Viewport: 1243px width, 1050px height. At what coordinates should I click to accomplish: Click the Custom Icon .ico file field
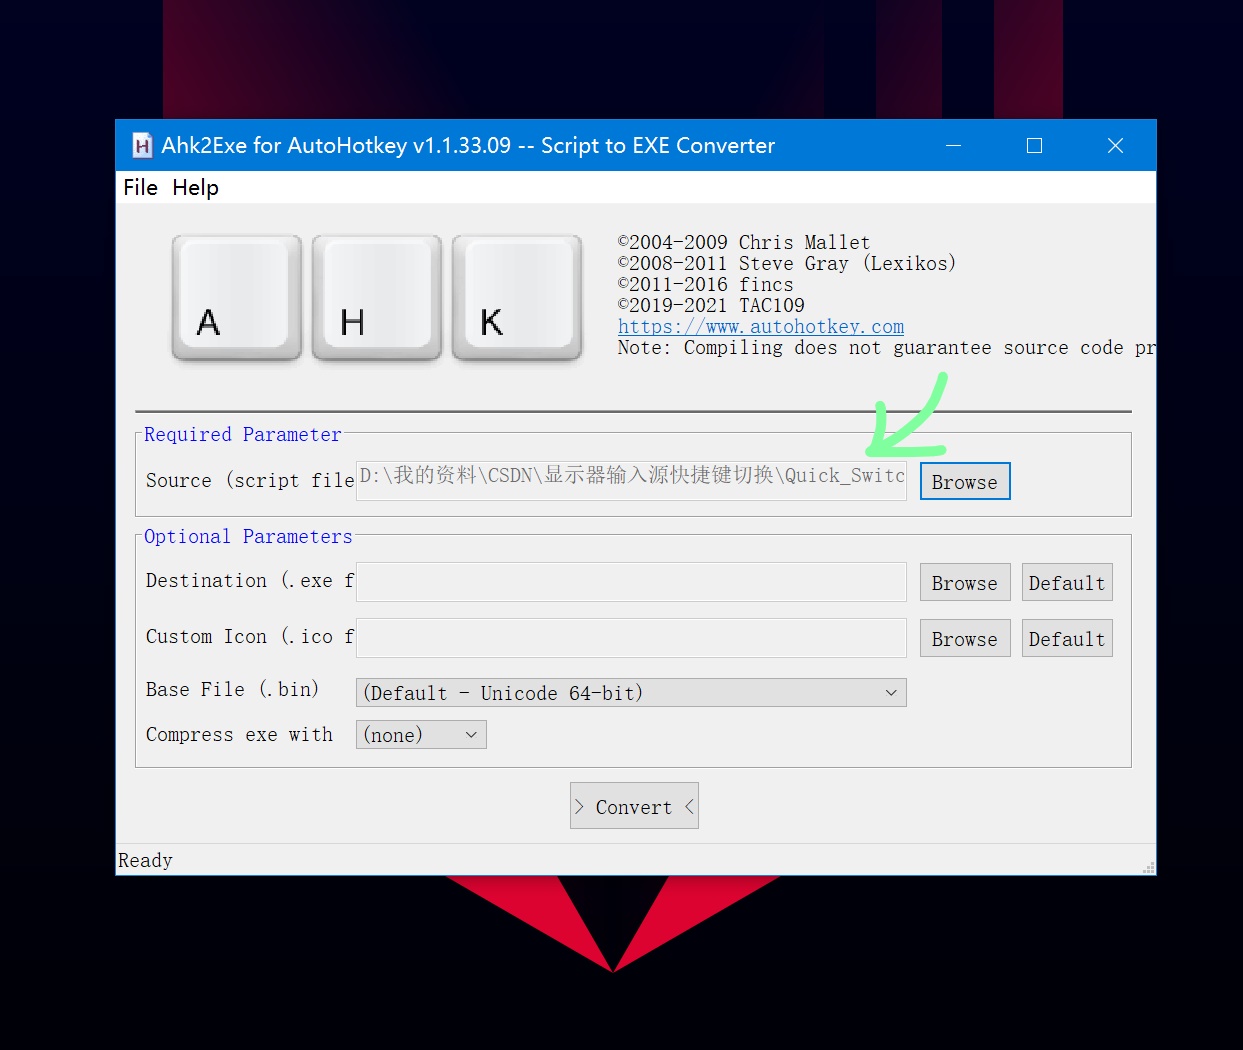pyautogui.click(x=631, y=638)
